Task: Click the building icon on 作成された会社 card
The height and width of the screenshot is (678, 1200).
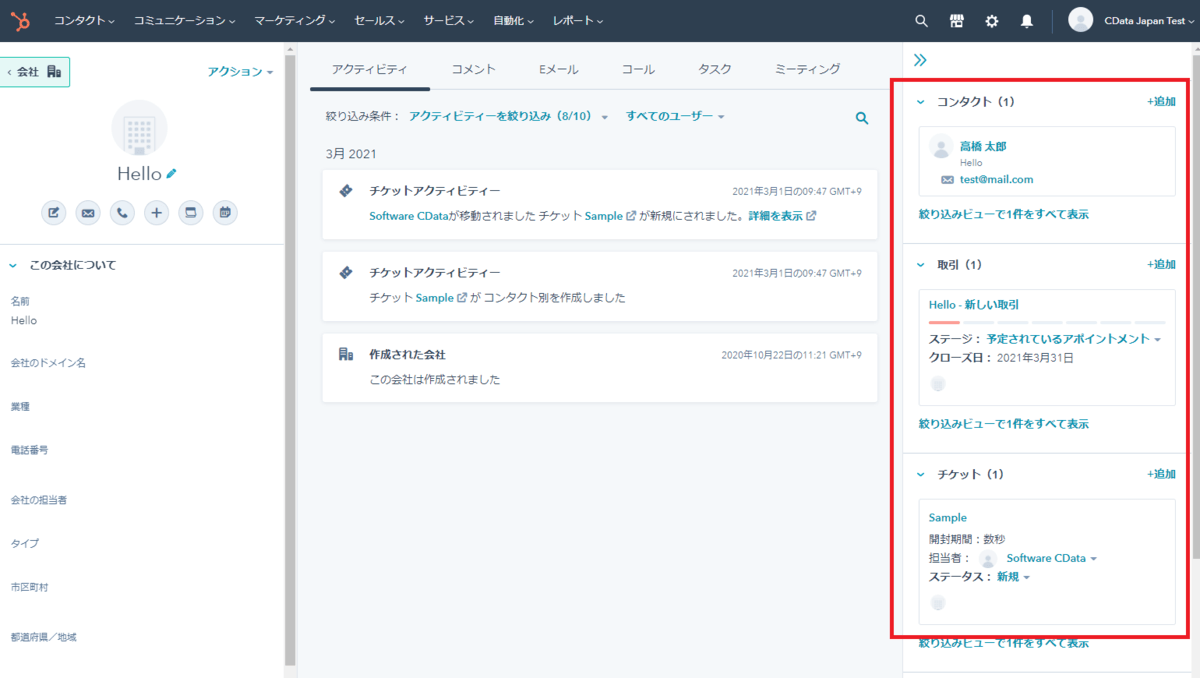Action: click(x=346, y=354)
